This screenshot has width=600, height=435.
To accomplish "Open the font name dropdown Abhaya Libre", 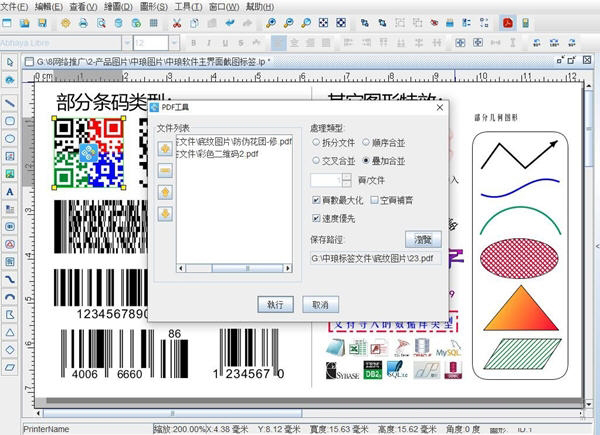I will (x=66, y=43).
